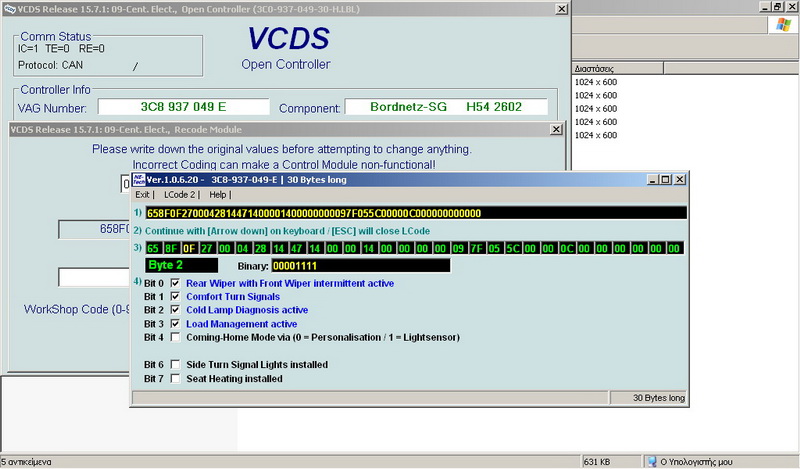This screenshot has height=469, width=800.
Task: Close the Explorer window at top right
Action: (792, 7)
